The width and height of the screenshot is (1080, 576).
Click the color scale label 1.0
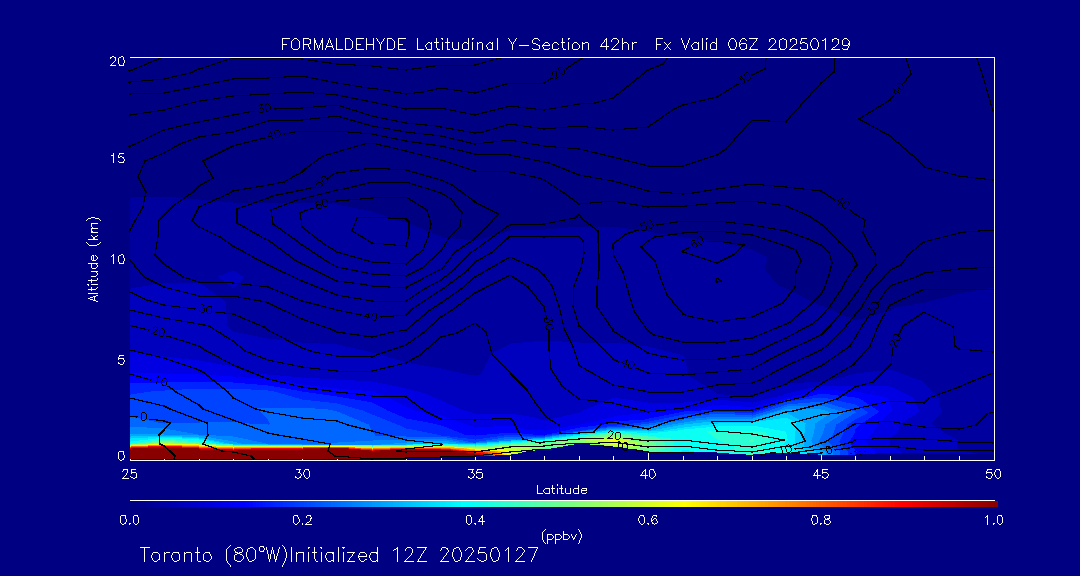coord(993,520)
